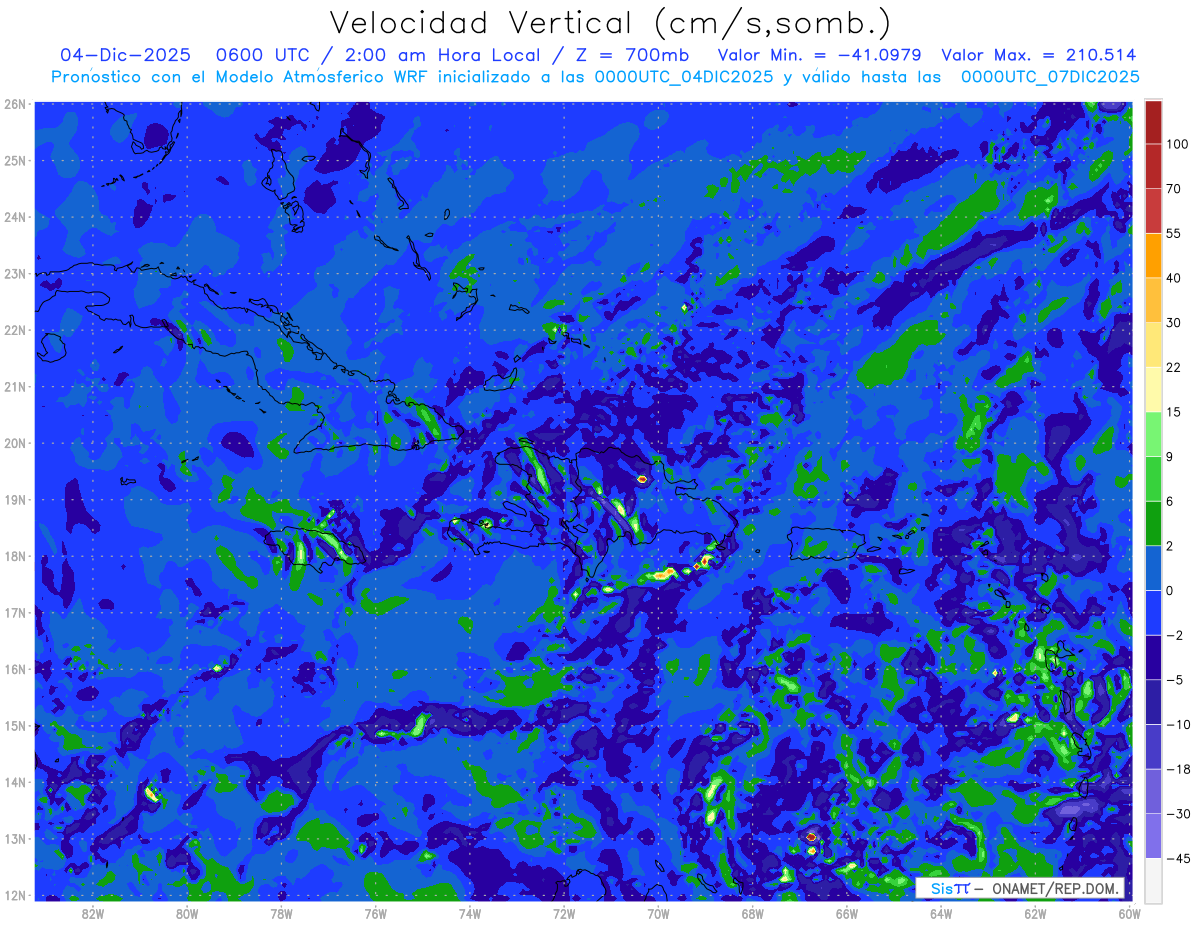This screenshot has width=1200, height=927.
Task: Click the 72W longitude label
Action: [564, 913]
